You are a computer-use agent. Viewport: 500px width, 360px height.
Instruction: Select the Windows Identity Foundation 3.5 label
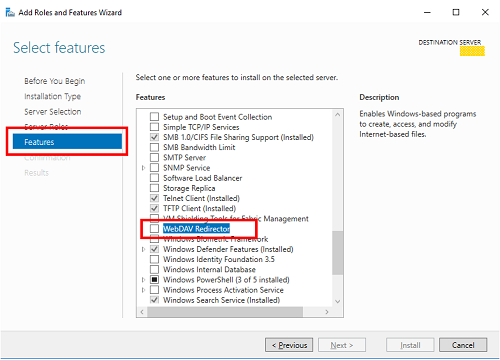tap(219, 259)
